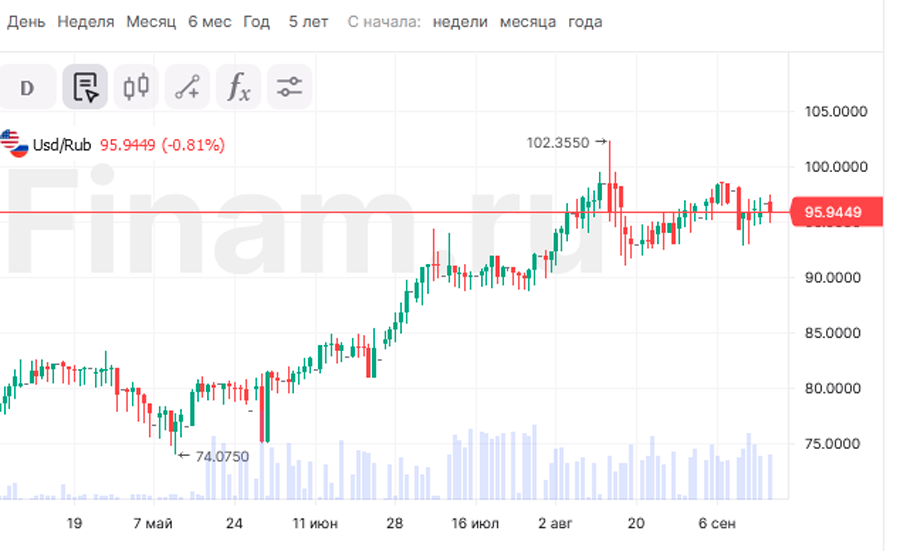This screenshot has height=551, width=900.
Task: Choose the Год period
Action: 257,22
